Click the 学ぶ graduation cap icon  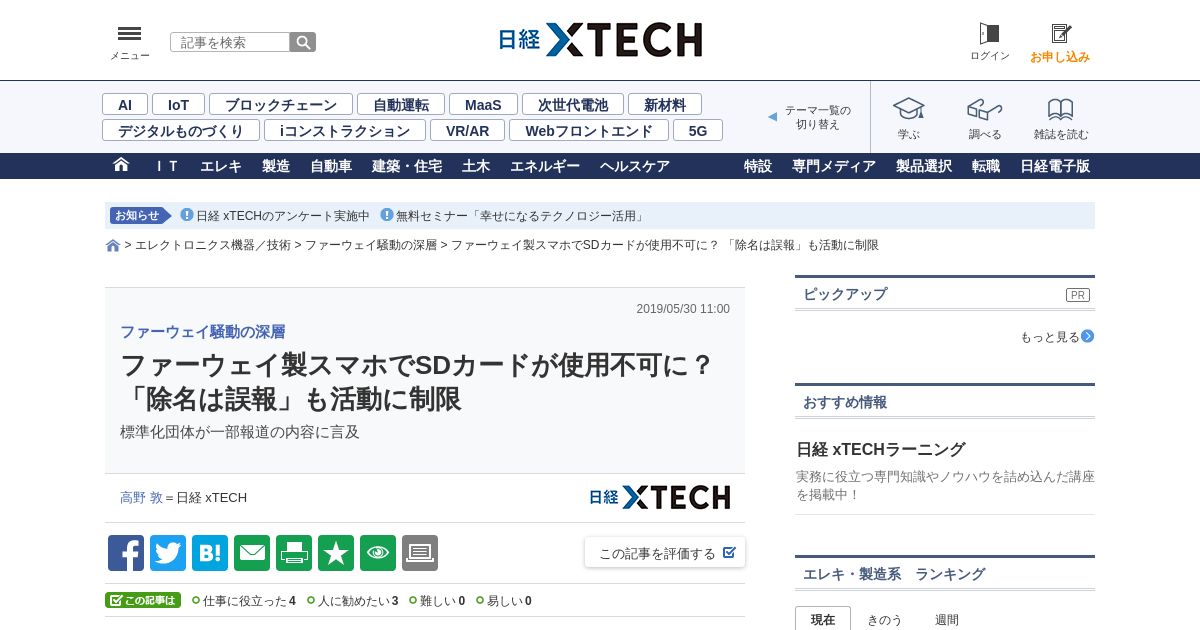pyautogui.click(x=909, y=109)
